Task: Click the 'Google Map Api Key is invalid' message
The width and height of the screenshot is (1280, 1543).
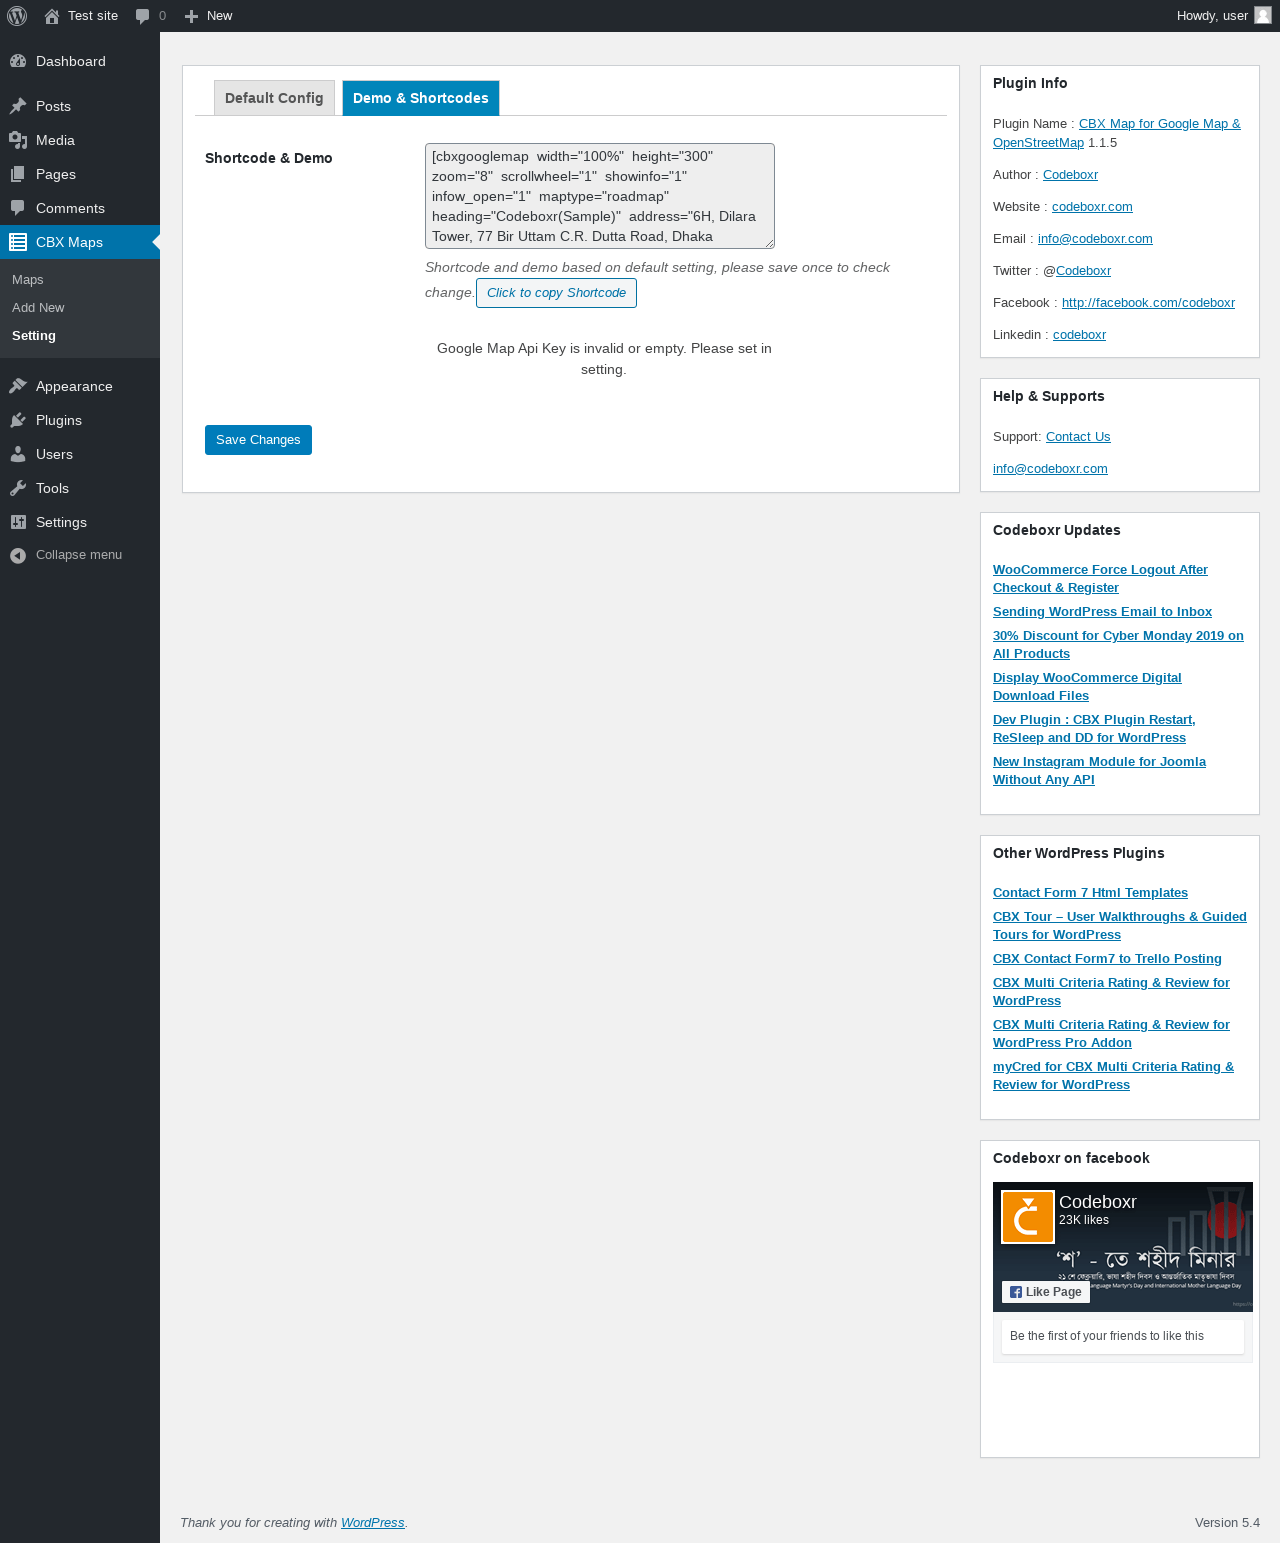Action: pyautogui.click(x=604, y=359)
